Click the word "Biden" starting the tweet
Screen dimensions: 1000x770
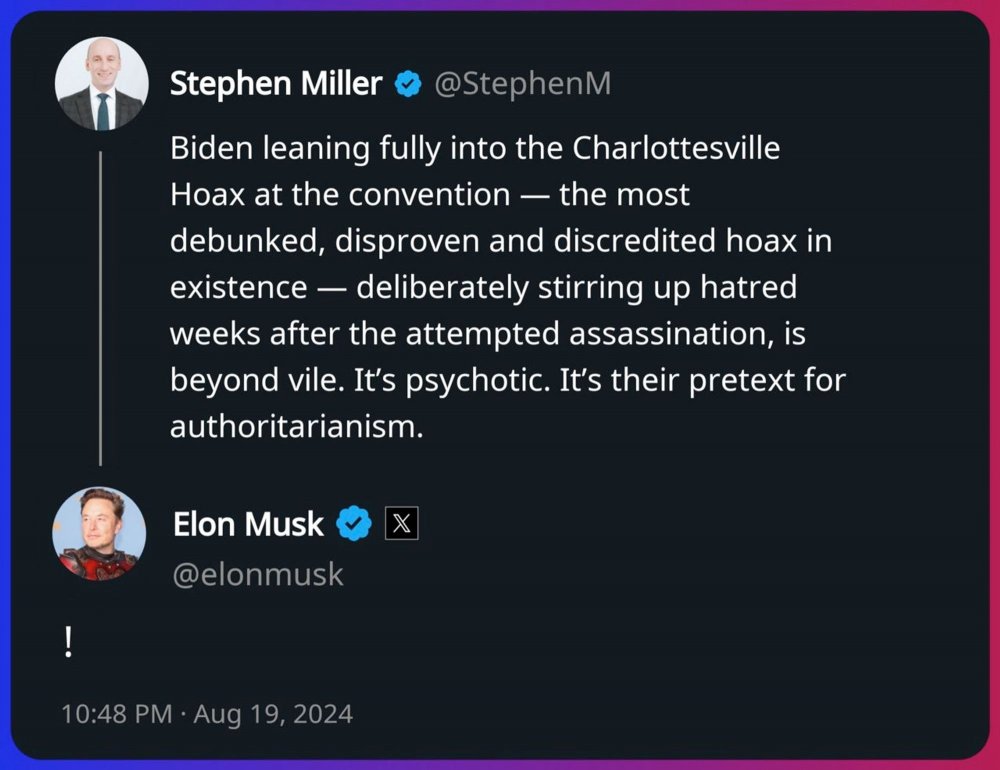click(x=212, y=148)
